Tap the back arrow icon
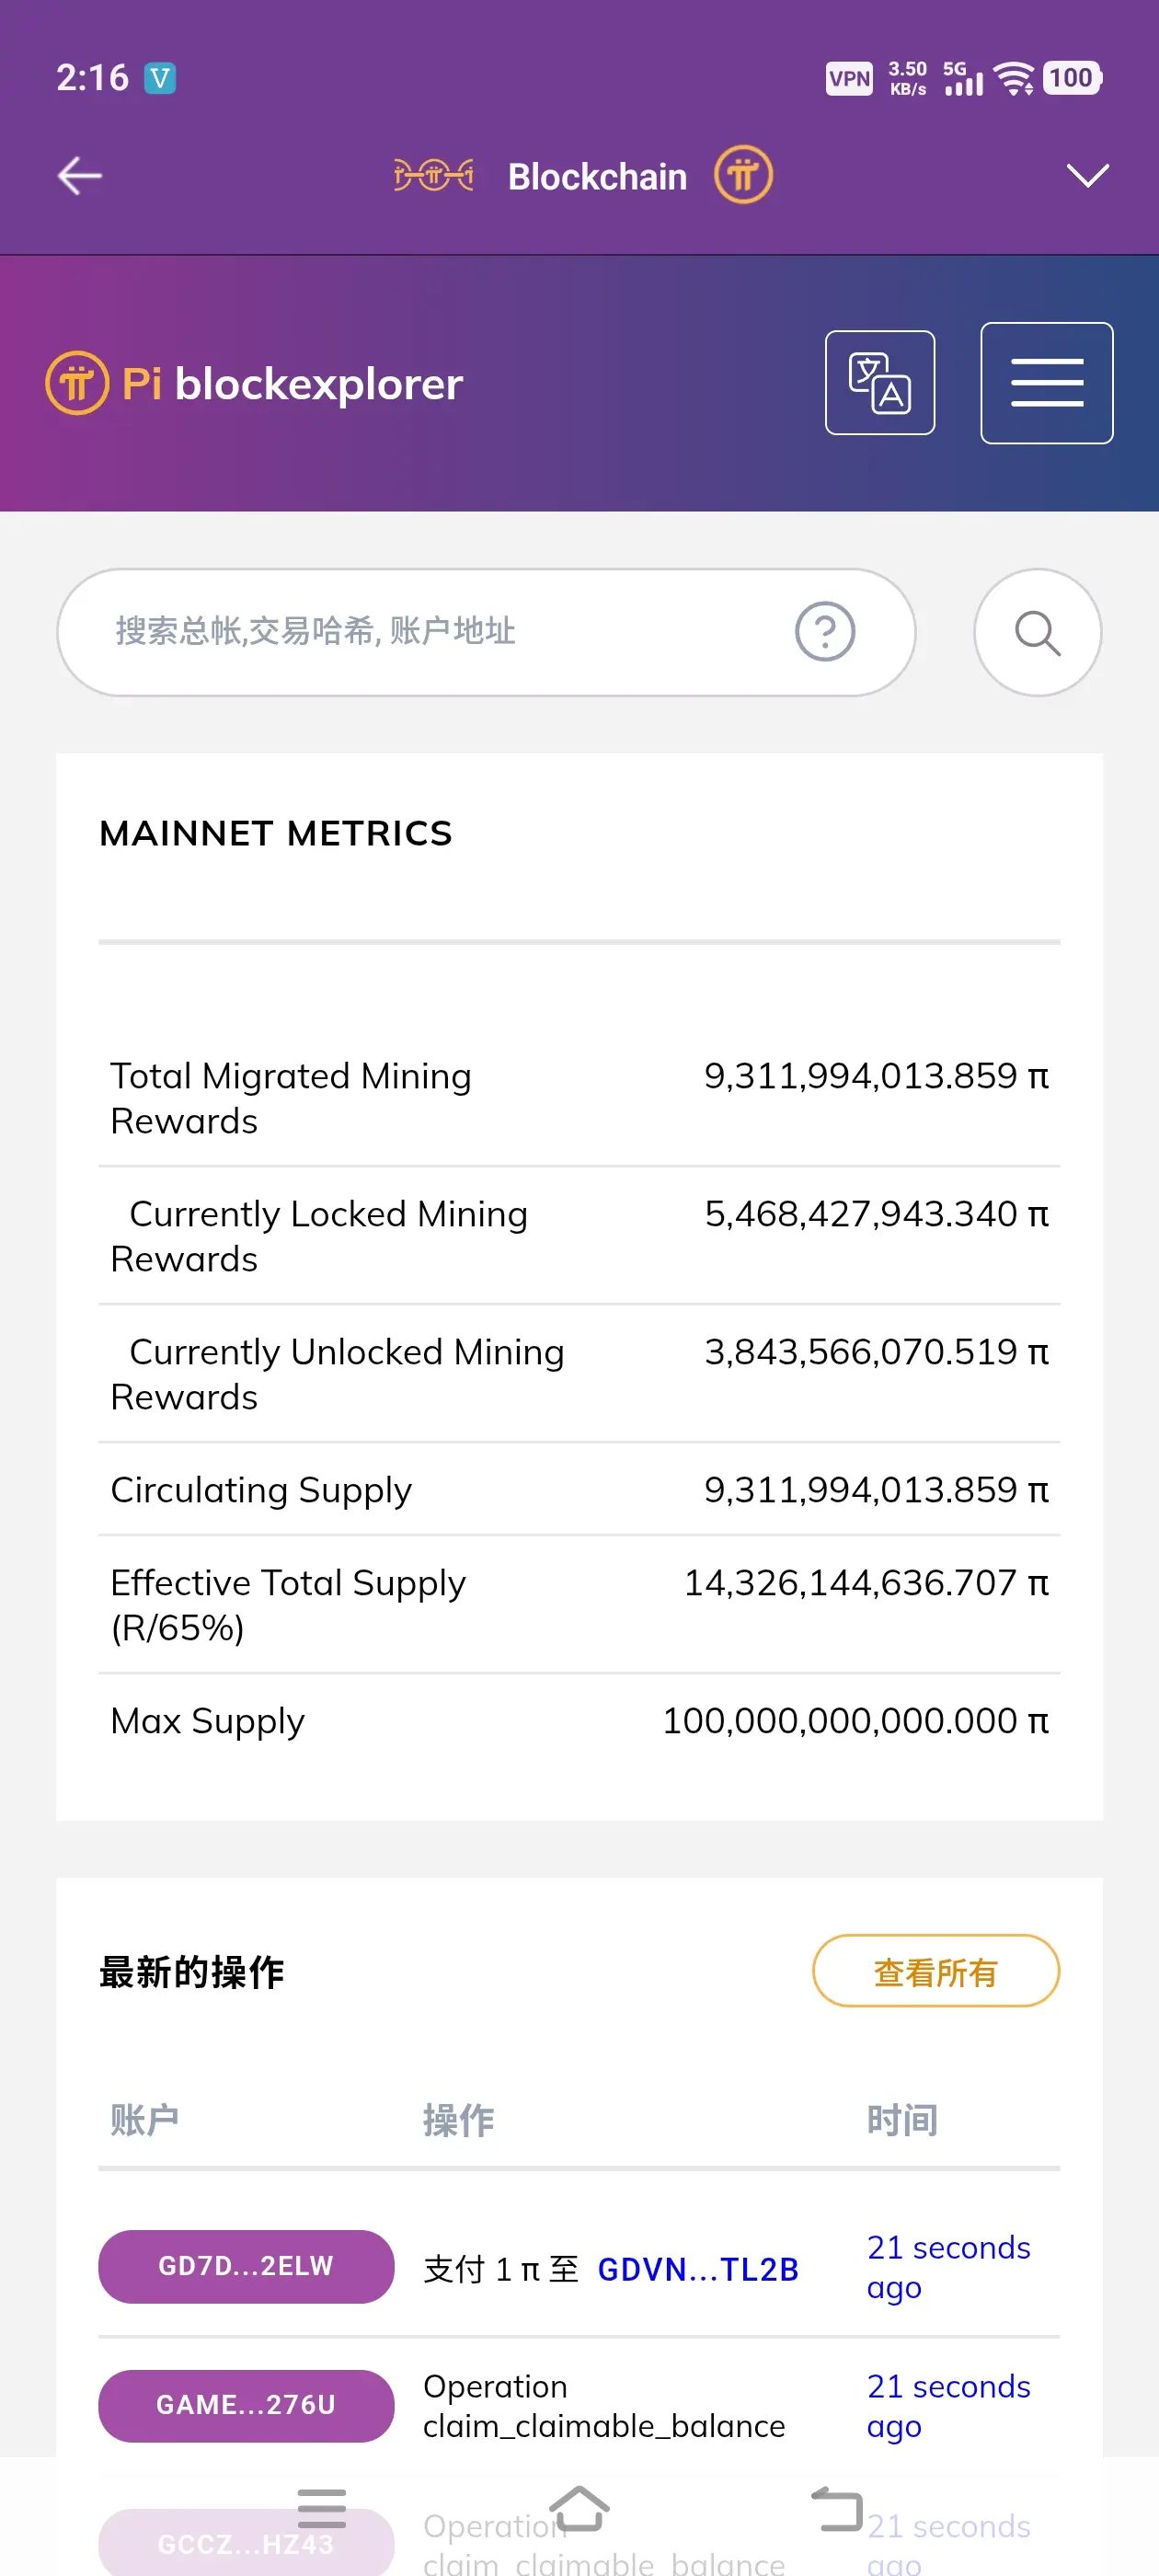Screen dimensions: 1159x2576 tap(79, 176)
